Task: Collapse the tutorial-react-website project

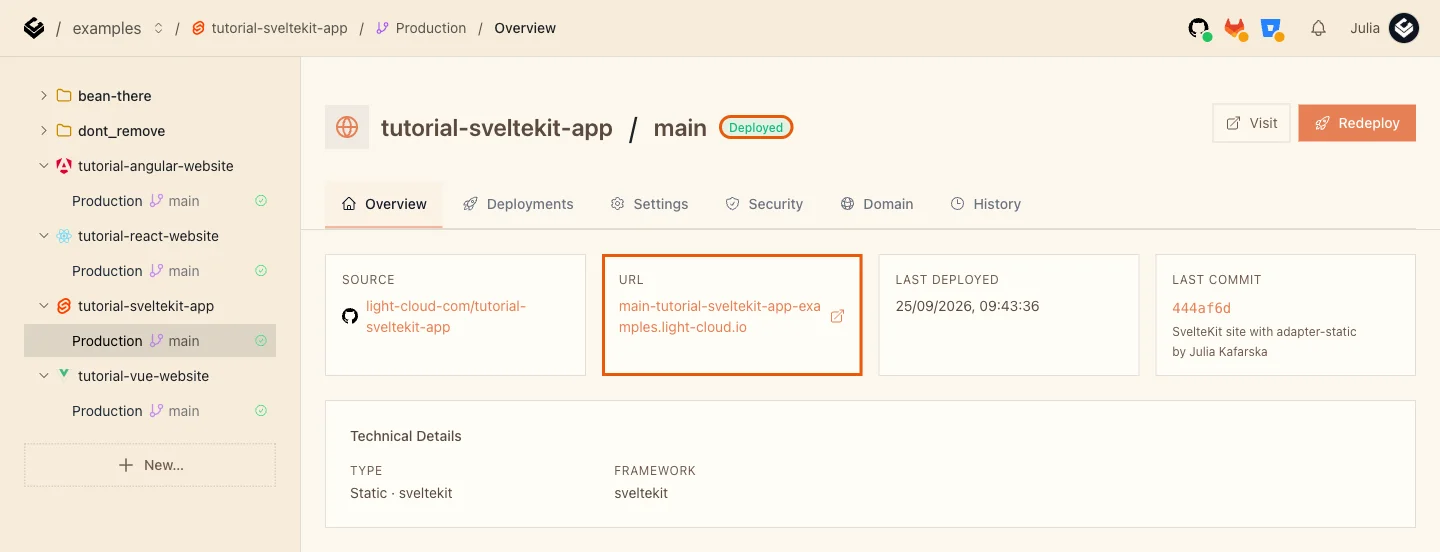Action: click(43, 236)
